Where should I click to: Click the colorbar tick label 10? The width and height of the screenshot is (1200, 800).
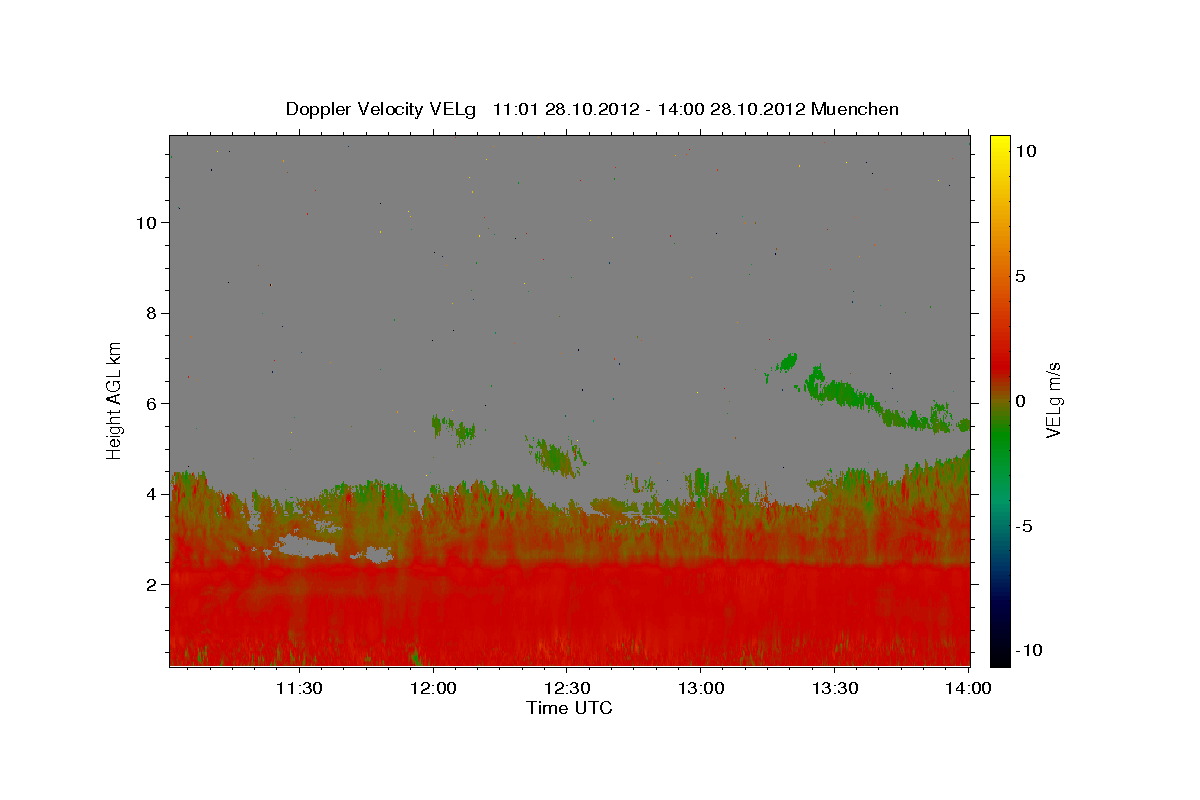pyautogui.click(x=1025, y=151)
